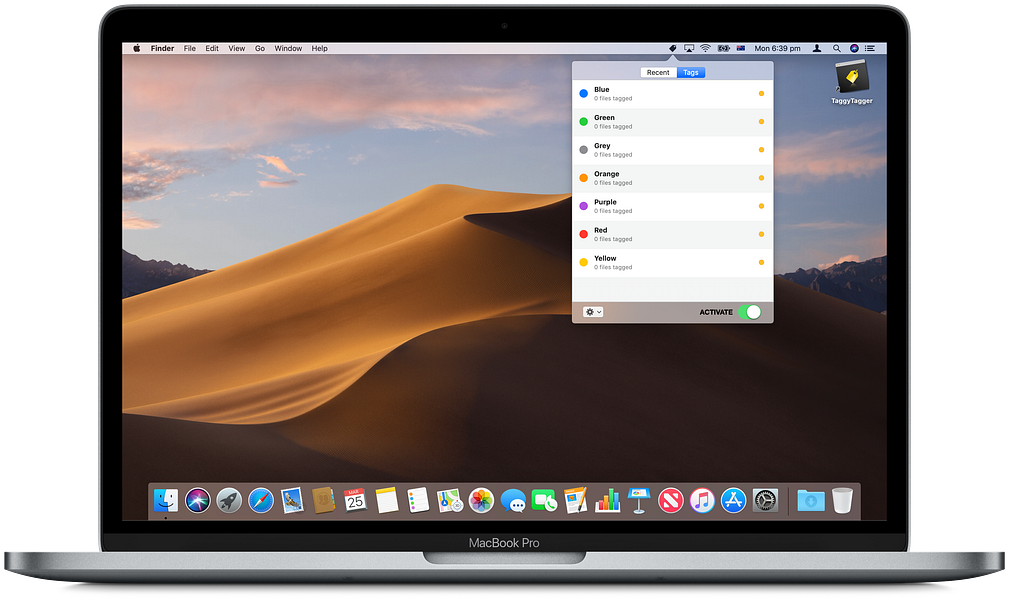Screen dimensions: 1009x600
Task: Open iTunes in the Dock
Action: tap(702, 500)
